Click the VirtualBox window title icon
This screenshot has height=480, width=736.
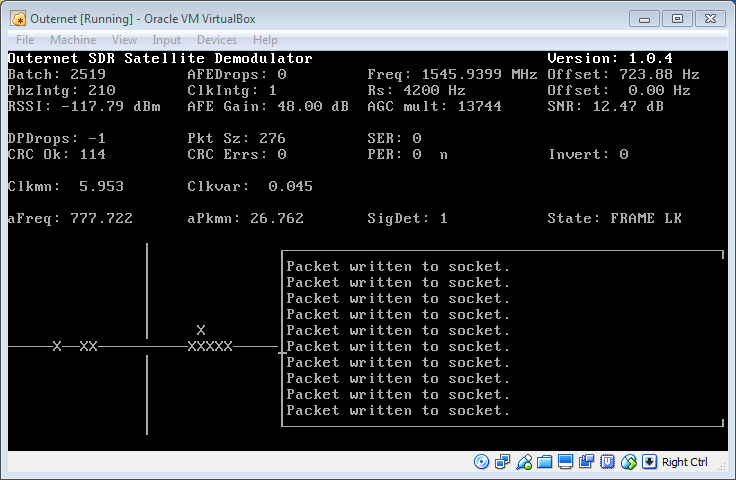pos(18,19)
